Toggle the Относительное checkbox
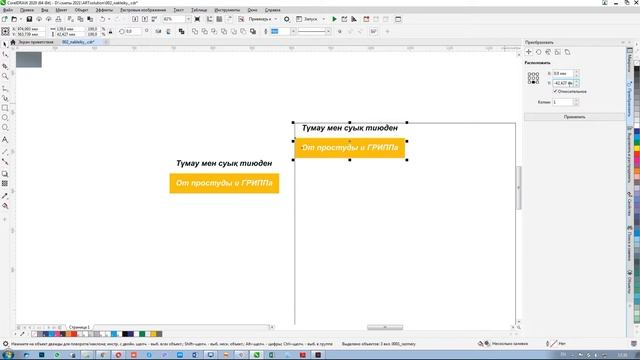The height and width of the screenshot is (360, 640). 556,91
